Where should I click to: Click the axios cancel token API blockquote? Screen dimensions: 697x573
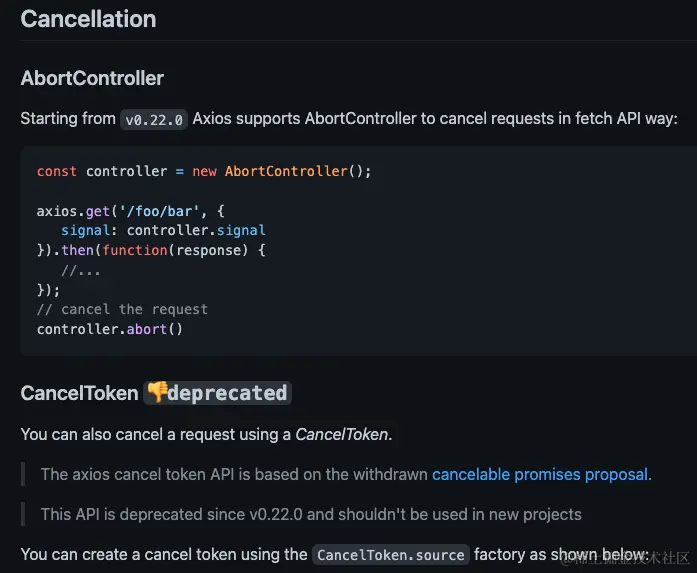point(346,475)
